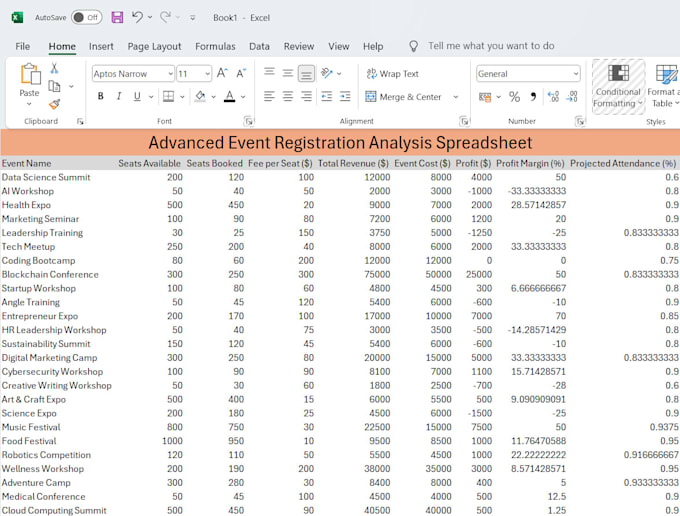This screenshot has height=516, width=680.
Task: Open Alignment settings dialog launcher
Action: coord(464,121)
